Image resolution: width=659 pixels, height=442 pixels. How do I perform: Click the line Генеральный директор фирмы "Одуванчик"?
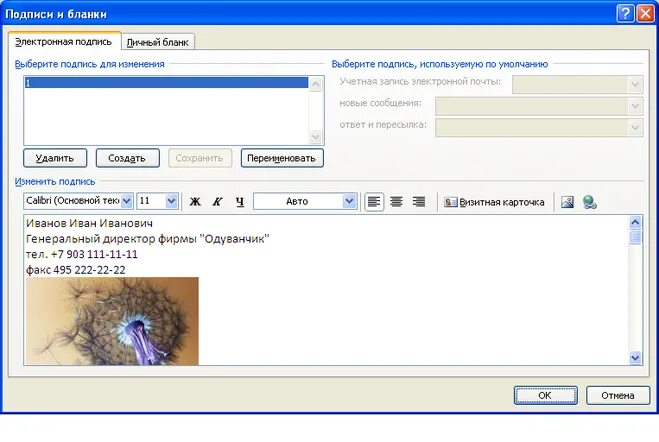pyautogui.click(x=148, y=239)
